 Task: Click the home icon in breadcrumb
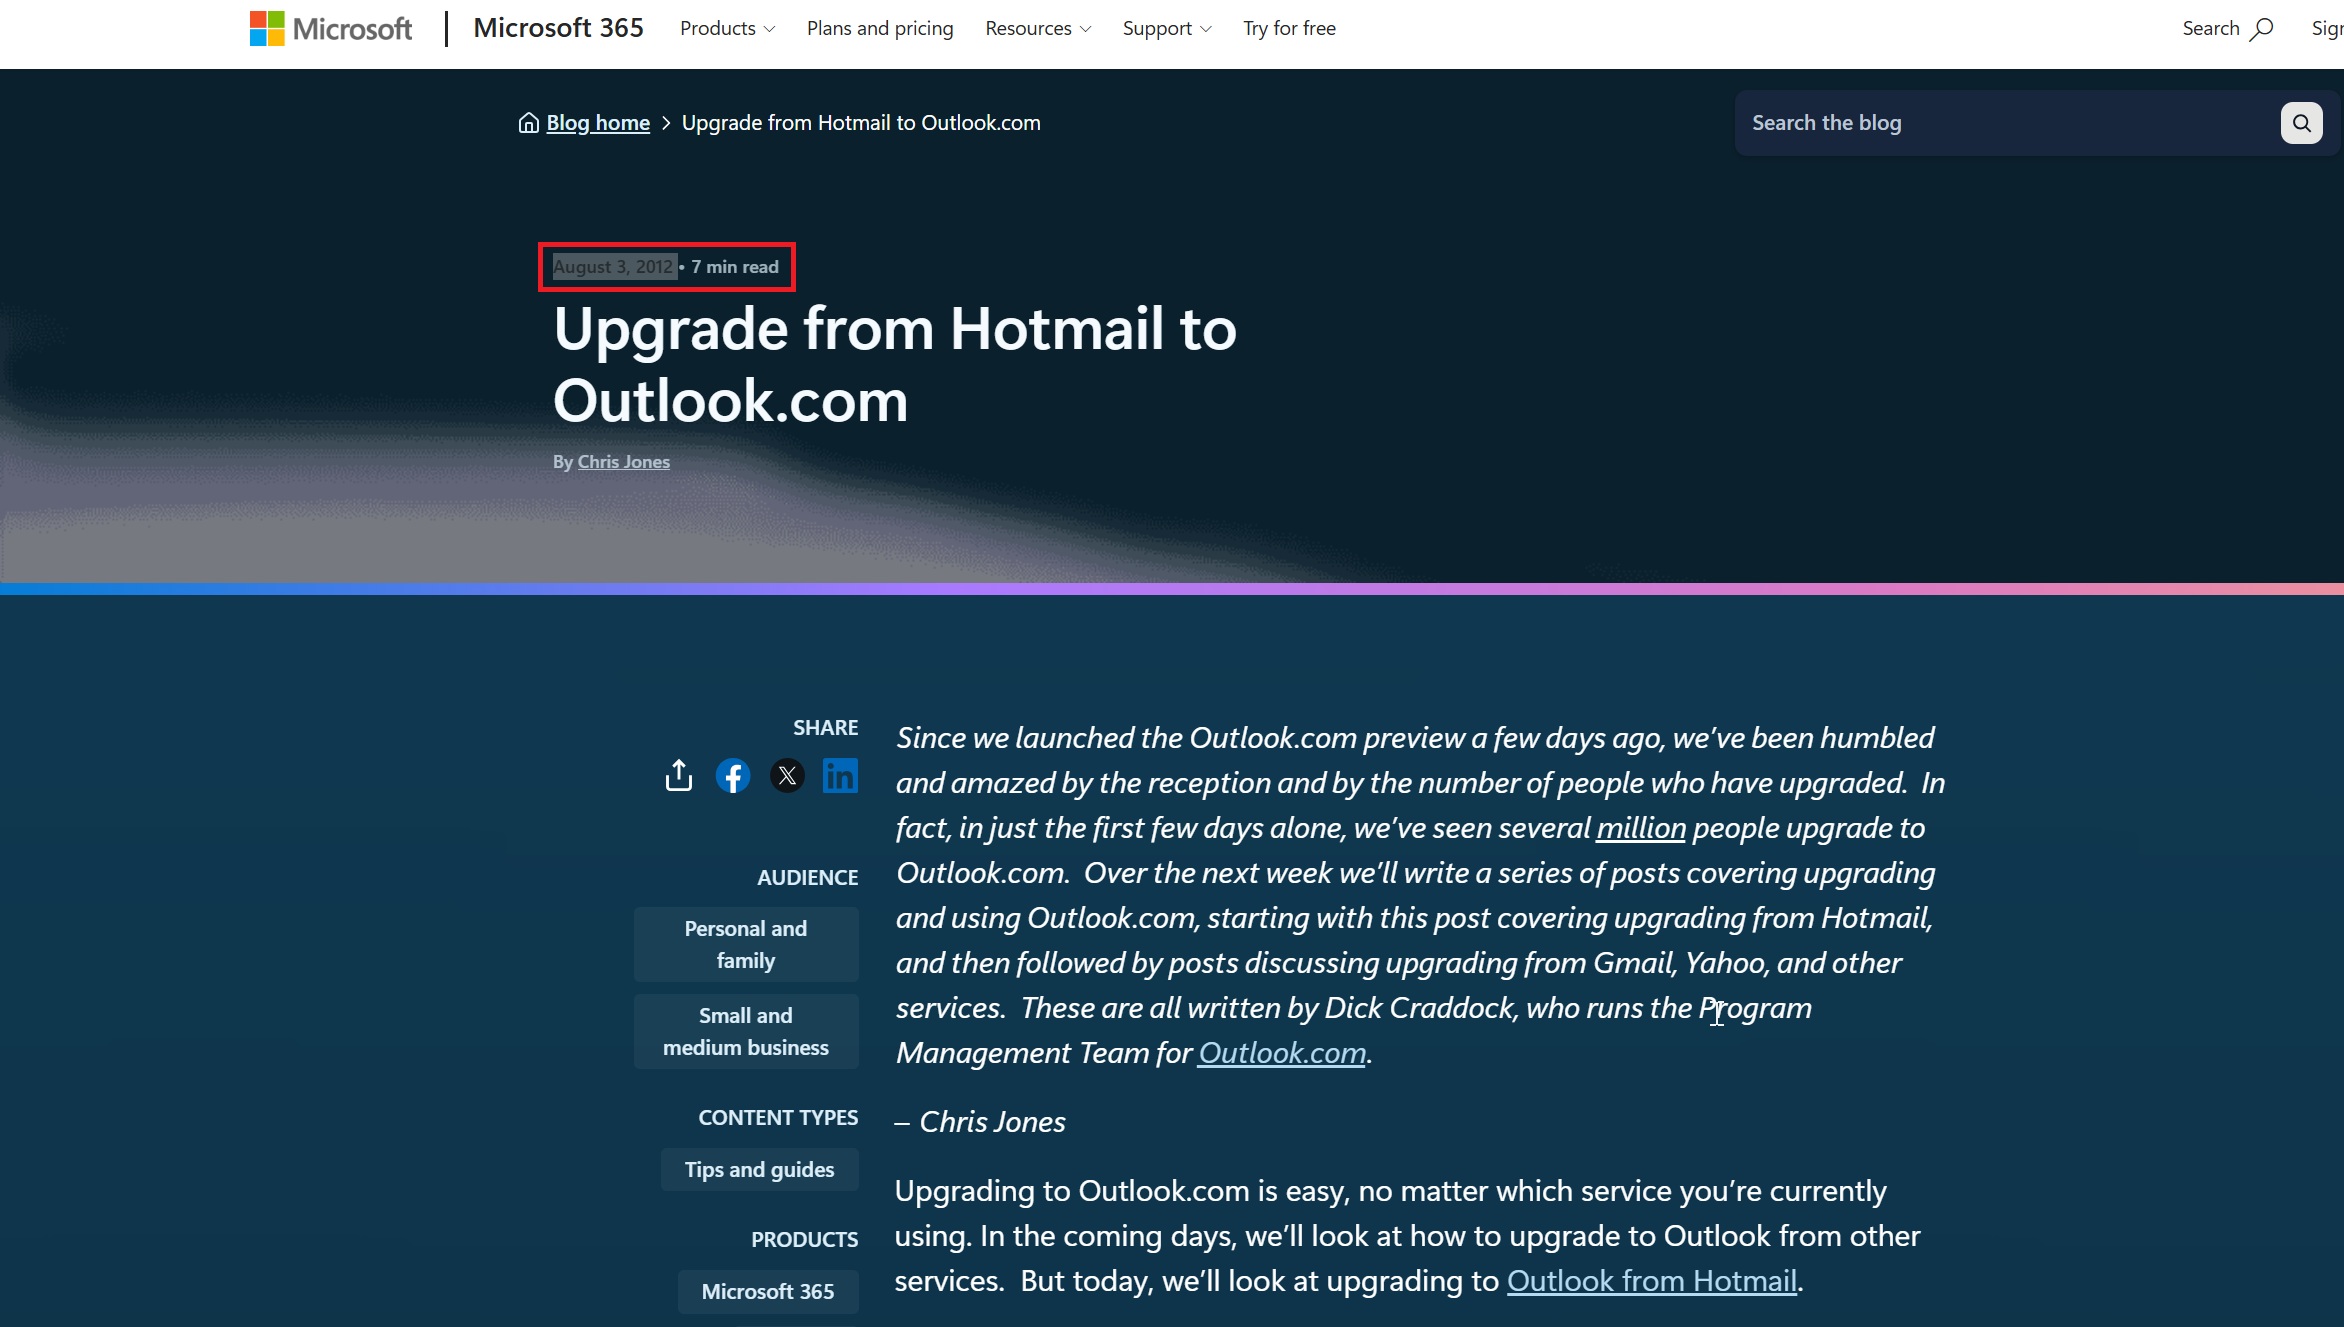click(528, 123)
